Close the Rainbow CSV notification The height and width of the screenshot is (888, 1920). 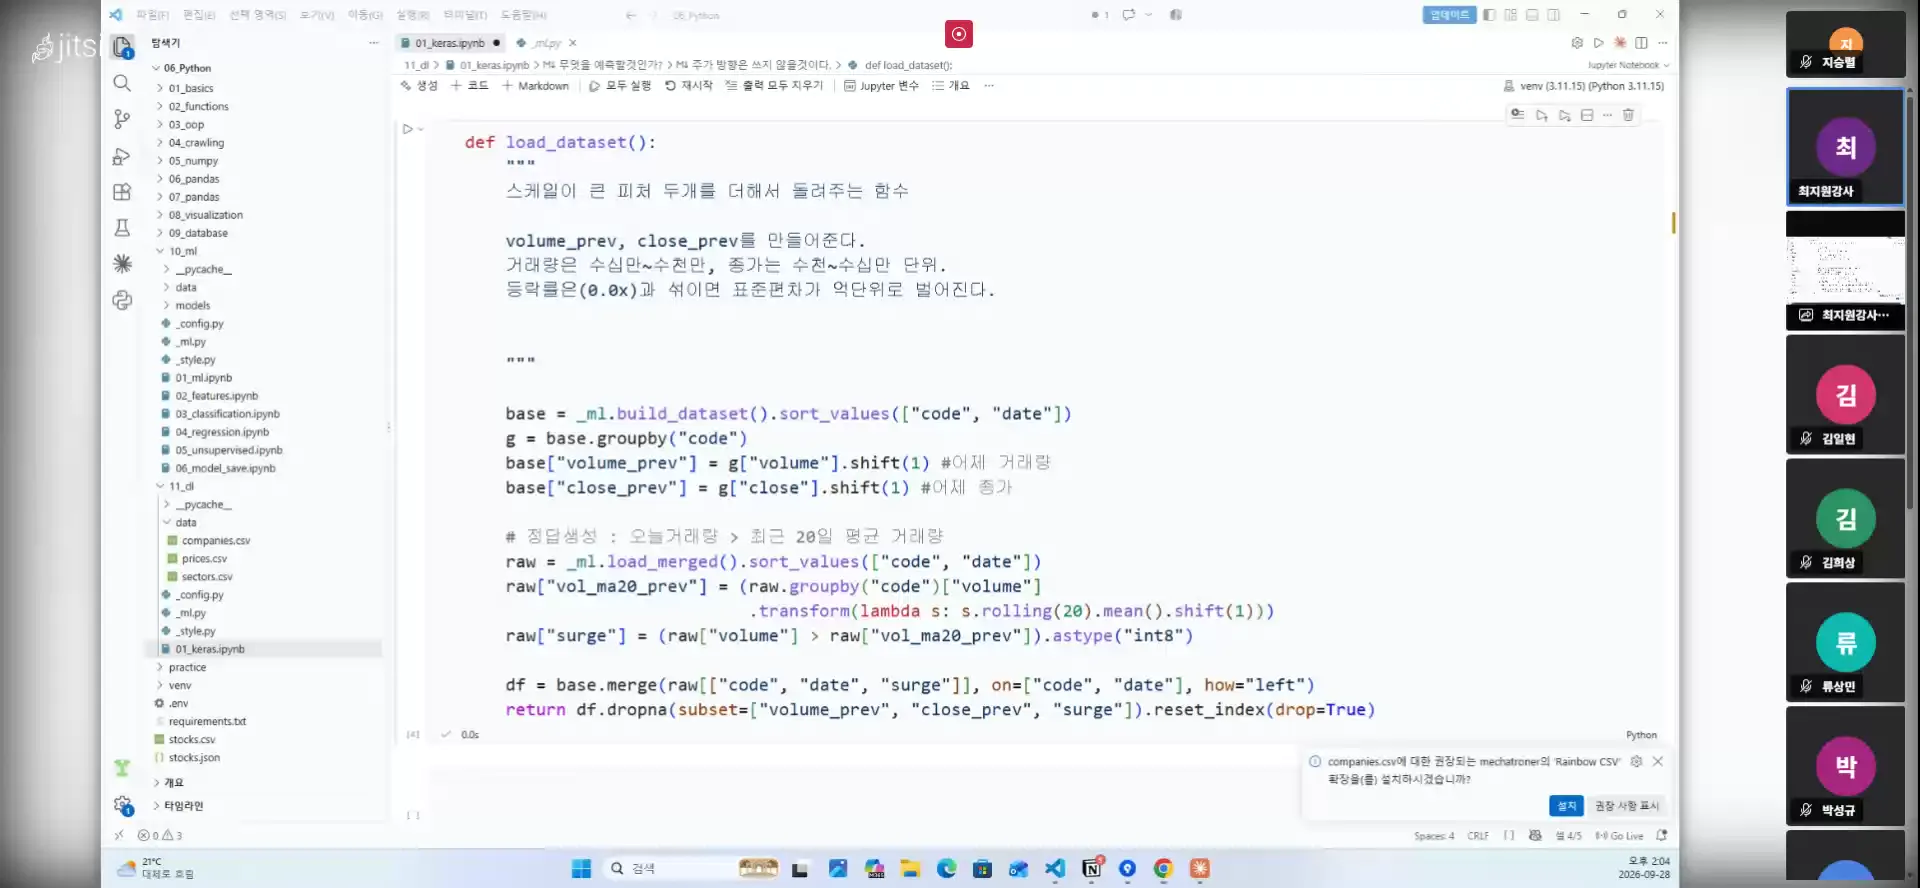click(x=1658, y=761)
